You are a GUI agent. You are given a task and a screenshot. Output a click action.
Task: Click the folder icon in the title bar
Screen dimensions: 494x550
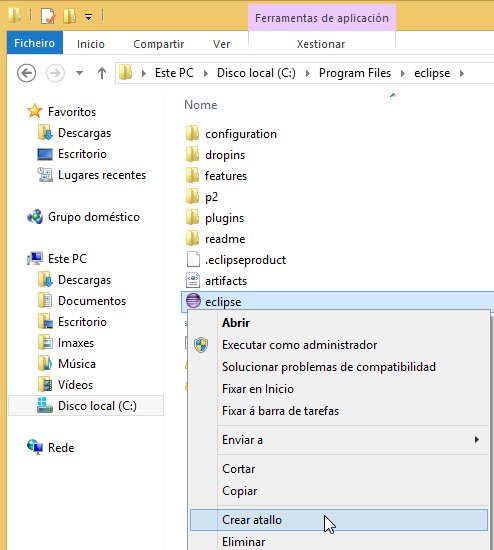click(x=14, y=15)
